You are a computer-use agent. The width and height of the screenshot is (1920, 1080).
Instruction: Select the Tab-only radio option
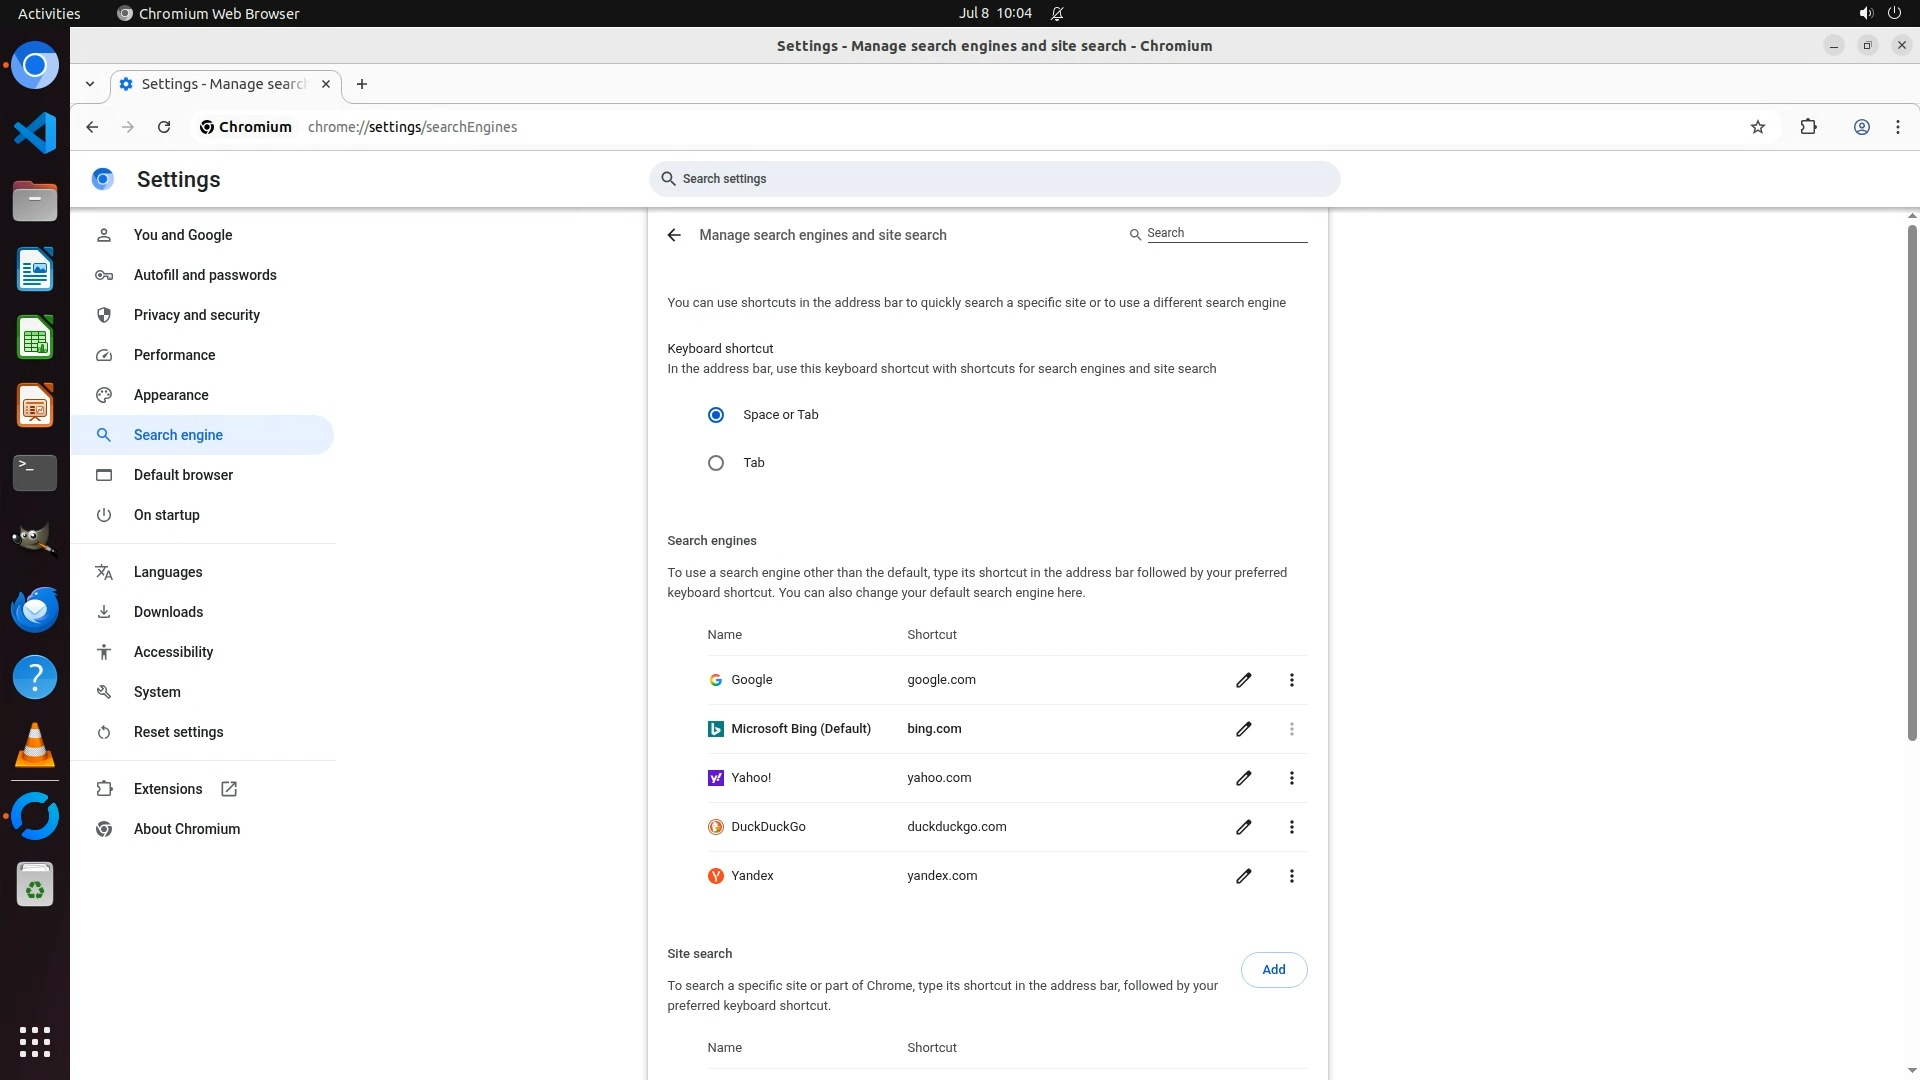(x=716, y=463)
